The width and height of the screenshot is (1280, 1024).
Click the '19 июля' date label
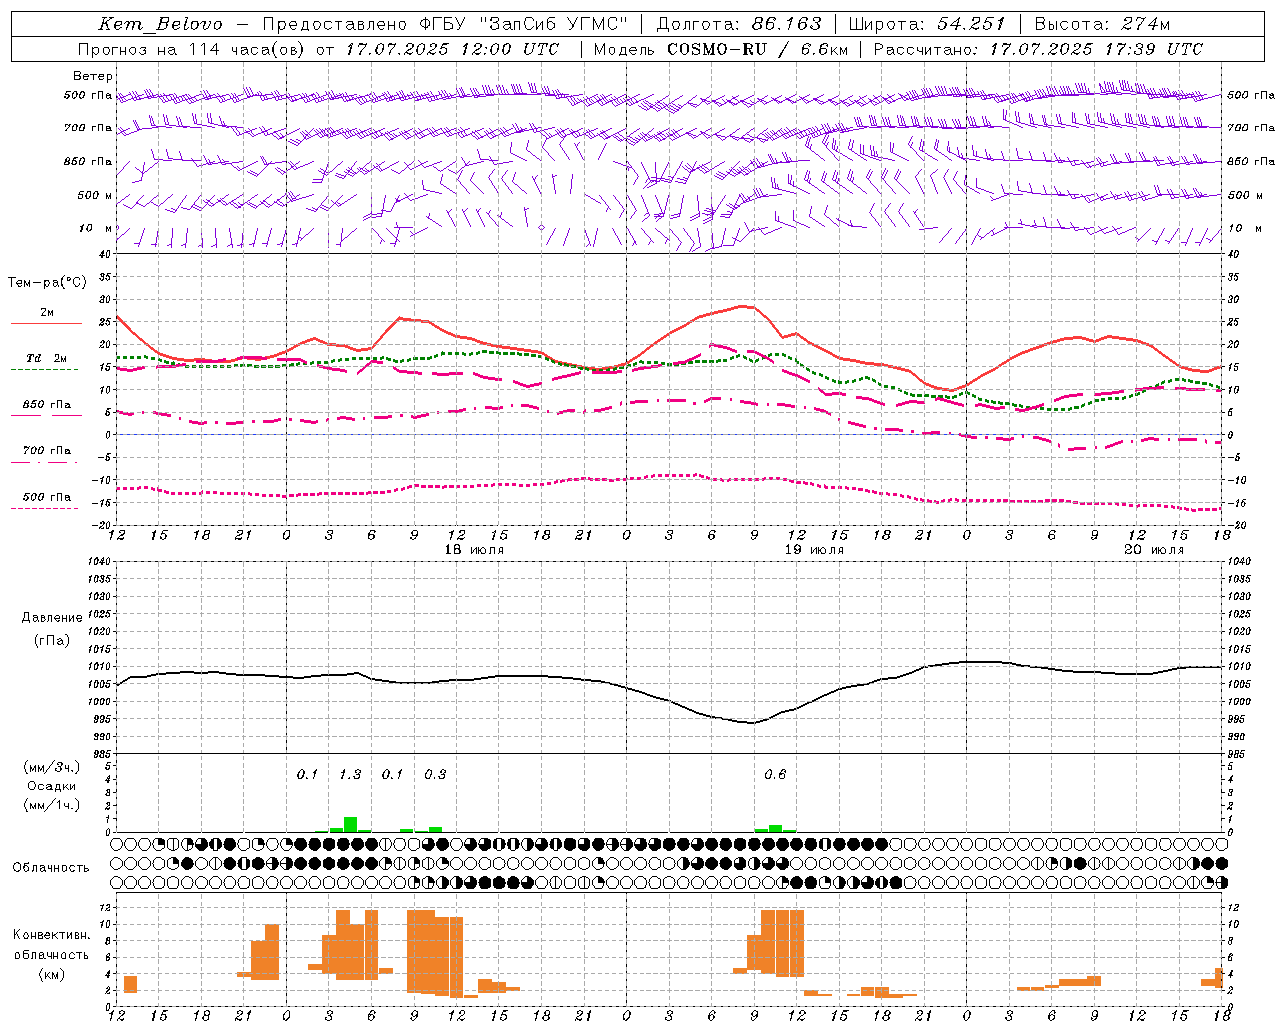pyautogui.click(x=813, y=550)
